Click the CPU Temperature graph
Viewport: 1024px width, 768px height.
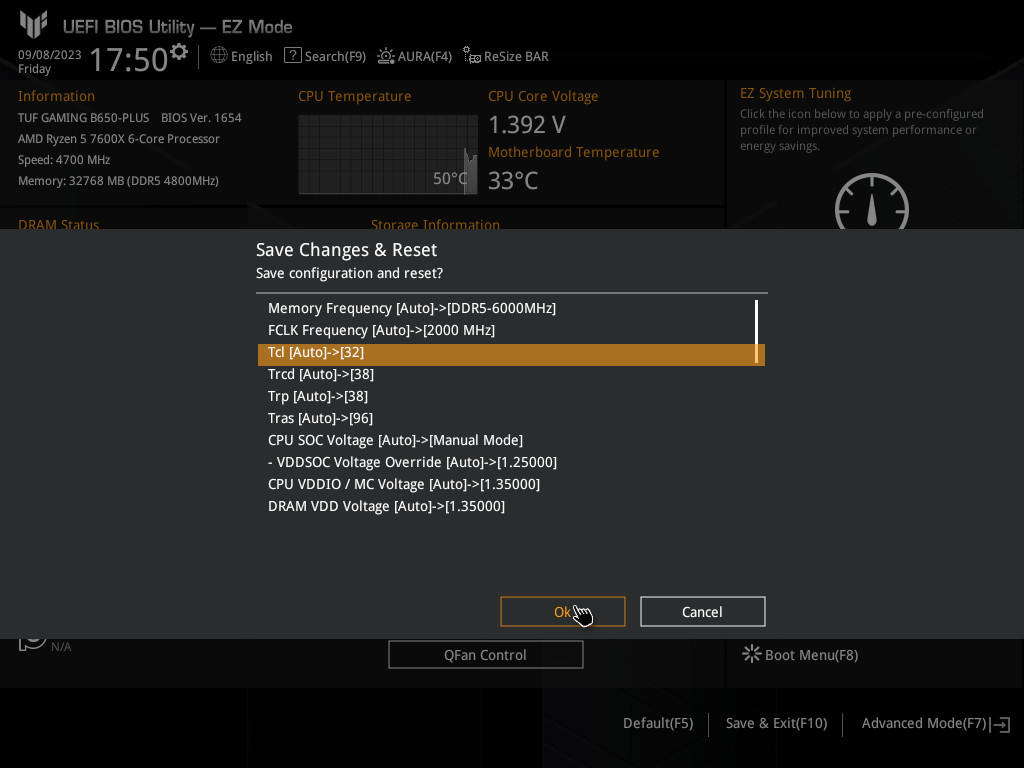[x=388, y=154]
